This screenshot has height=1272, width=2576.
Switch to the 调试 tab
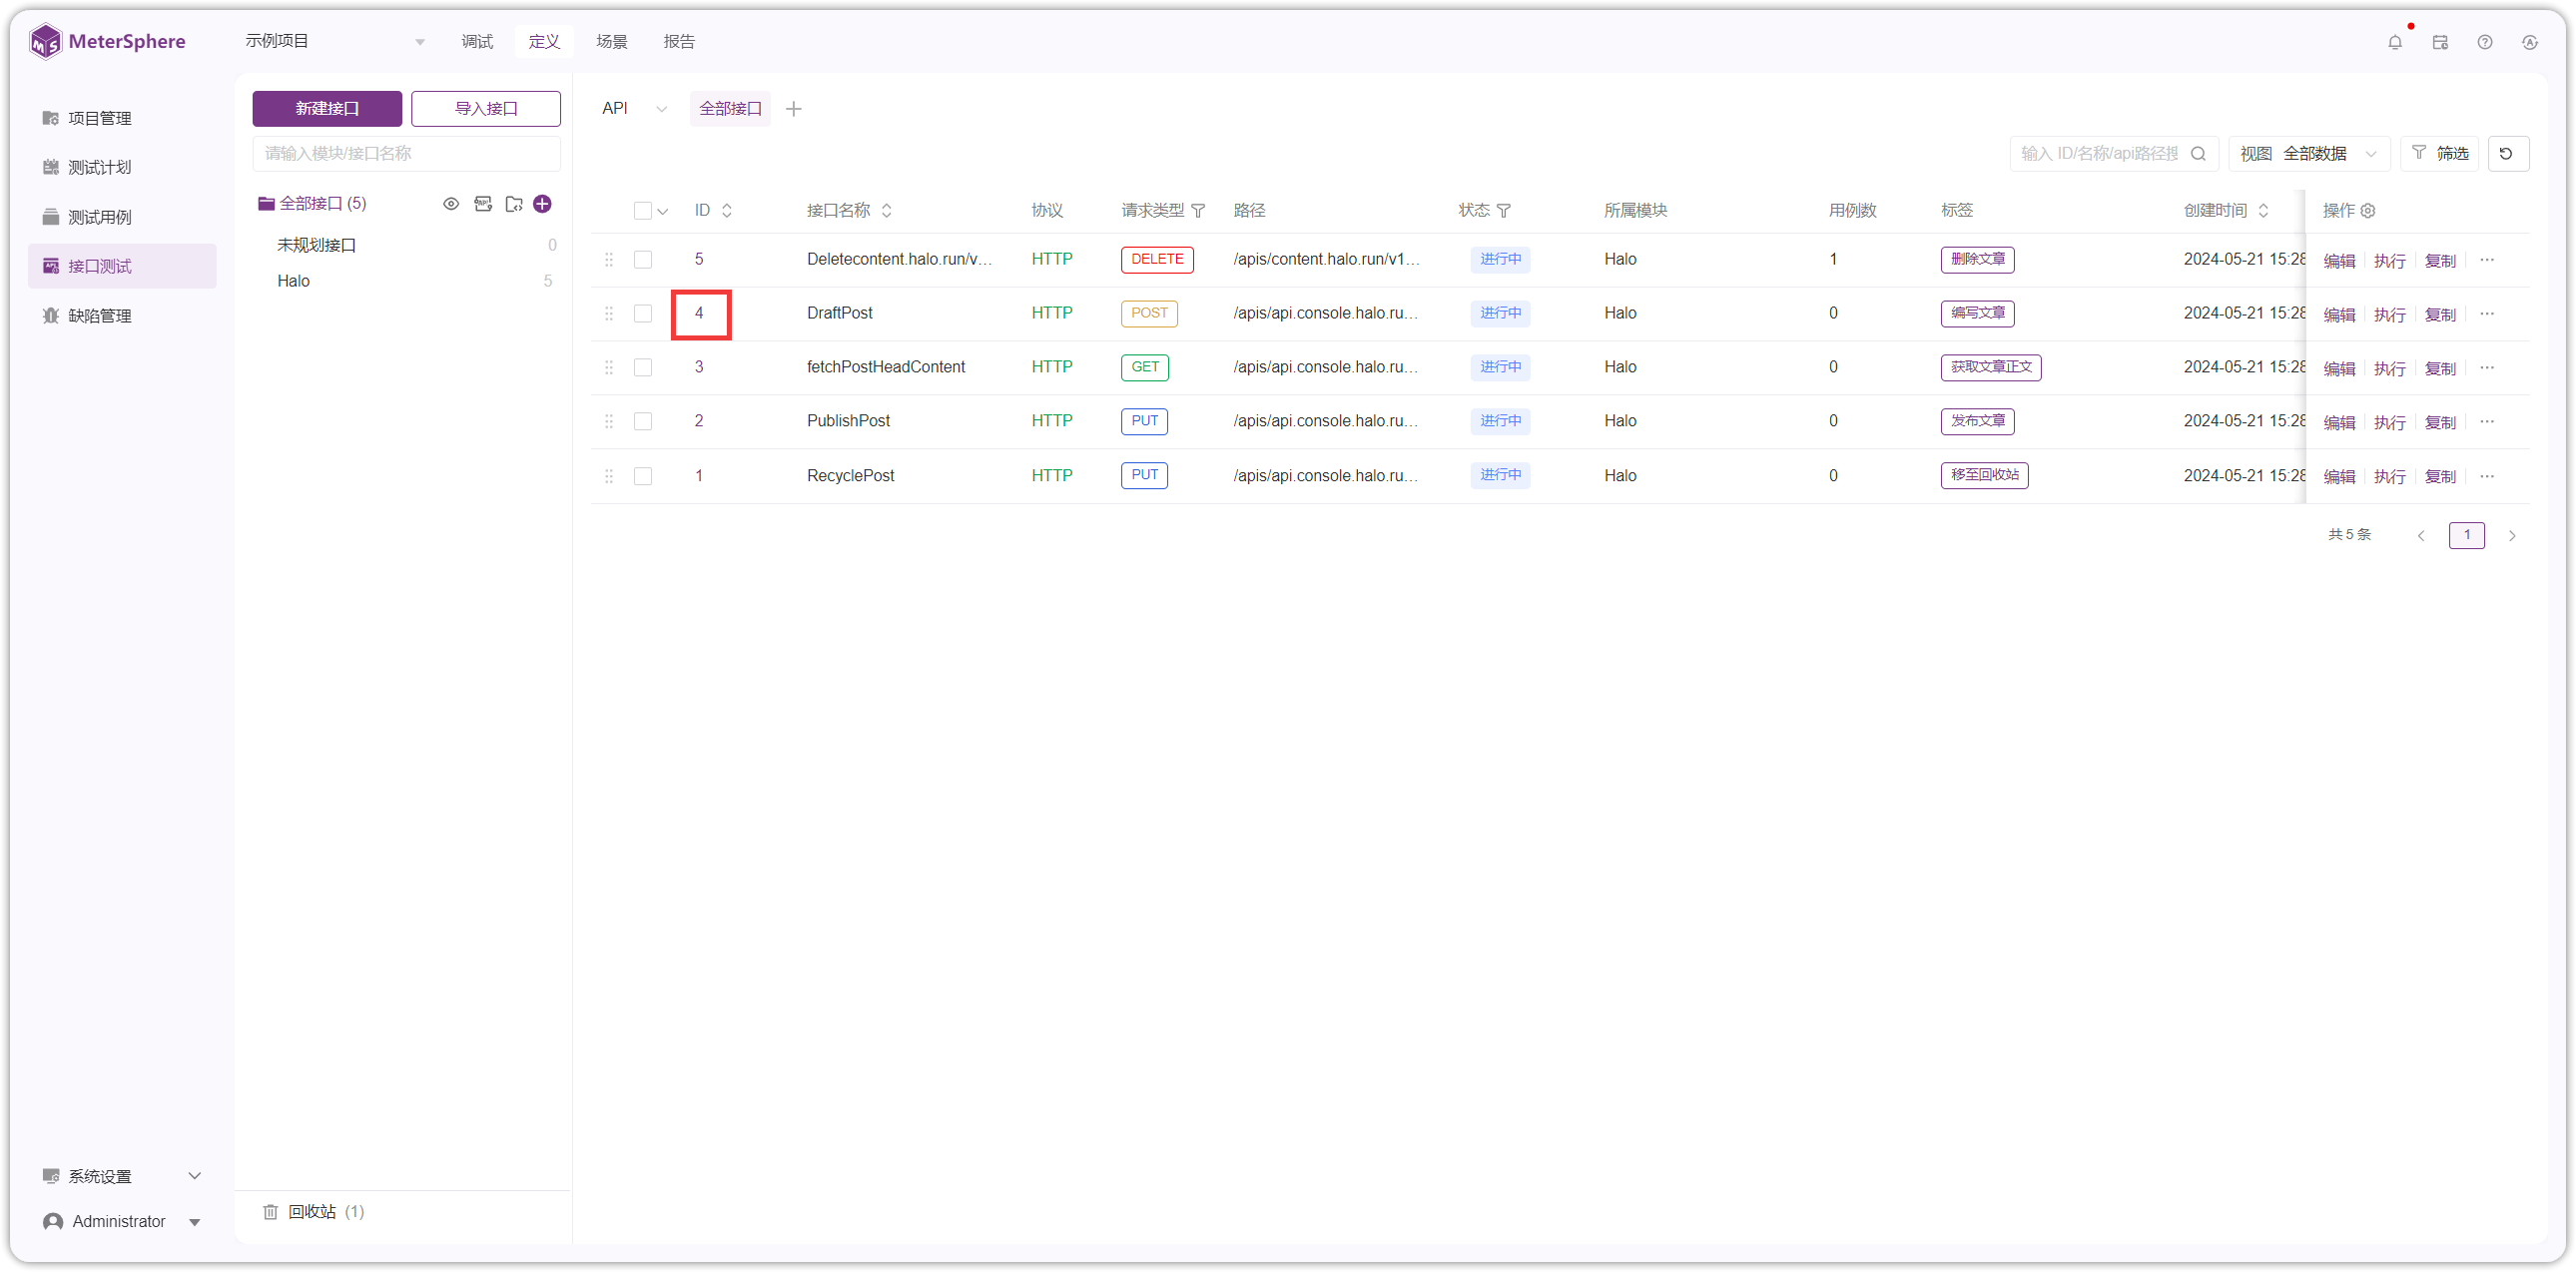point(477,42)
